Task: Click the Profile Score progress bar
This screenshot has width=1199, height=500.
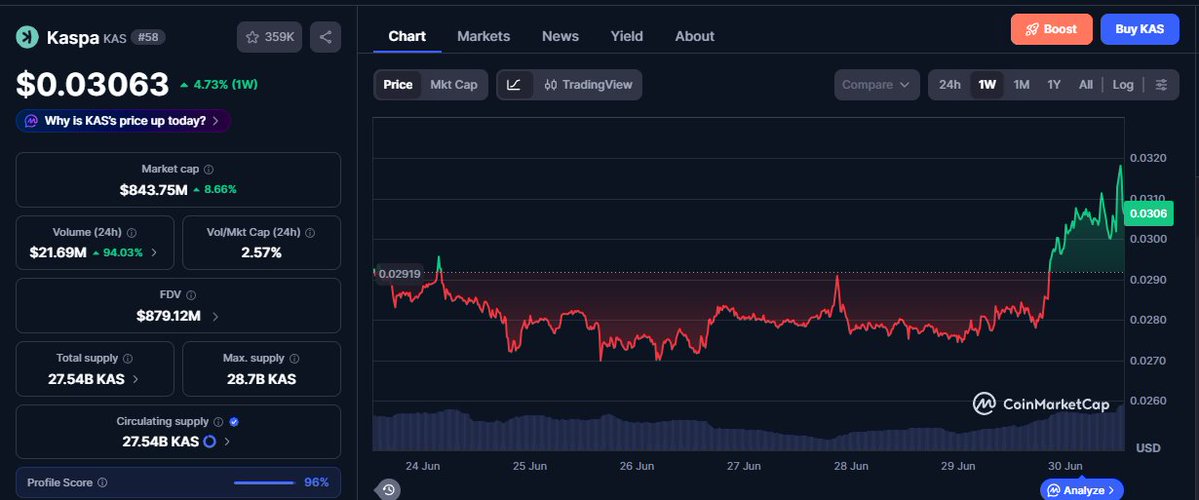Action: point(265,482)
